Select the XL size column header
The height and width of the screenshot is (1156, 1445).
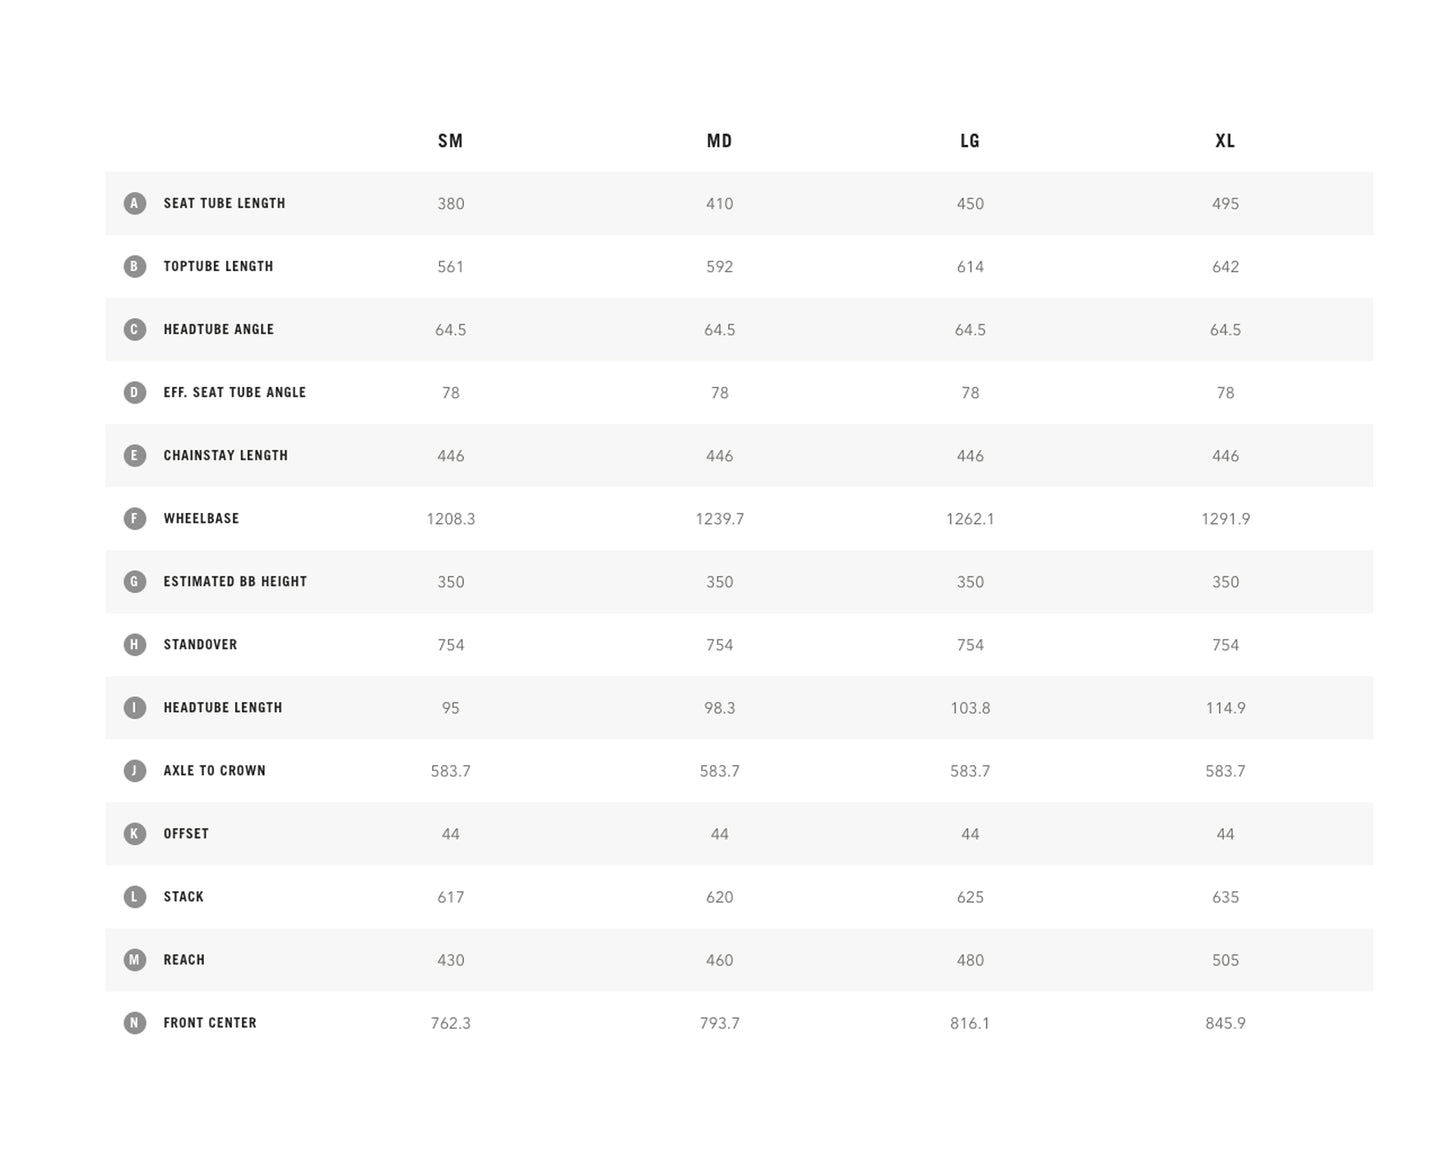(x=1225, y=141)
